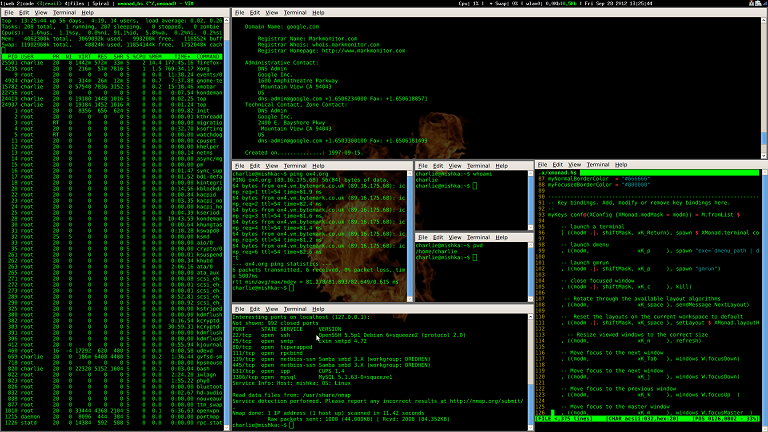
Task: Click the lock tray icon in top bar
Action: 752,3
